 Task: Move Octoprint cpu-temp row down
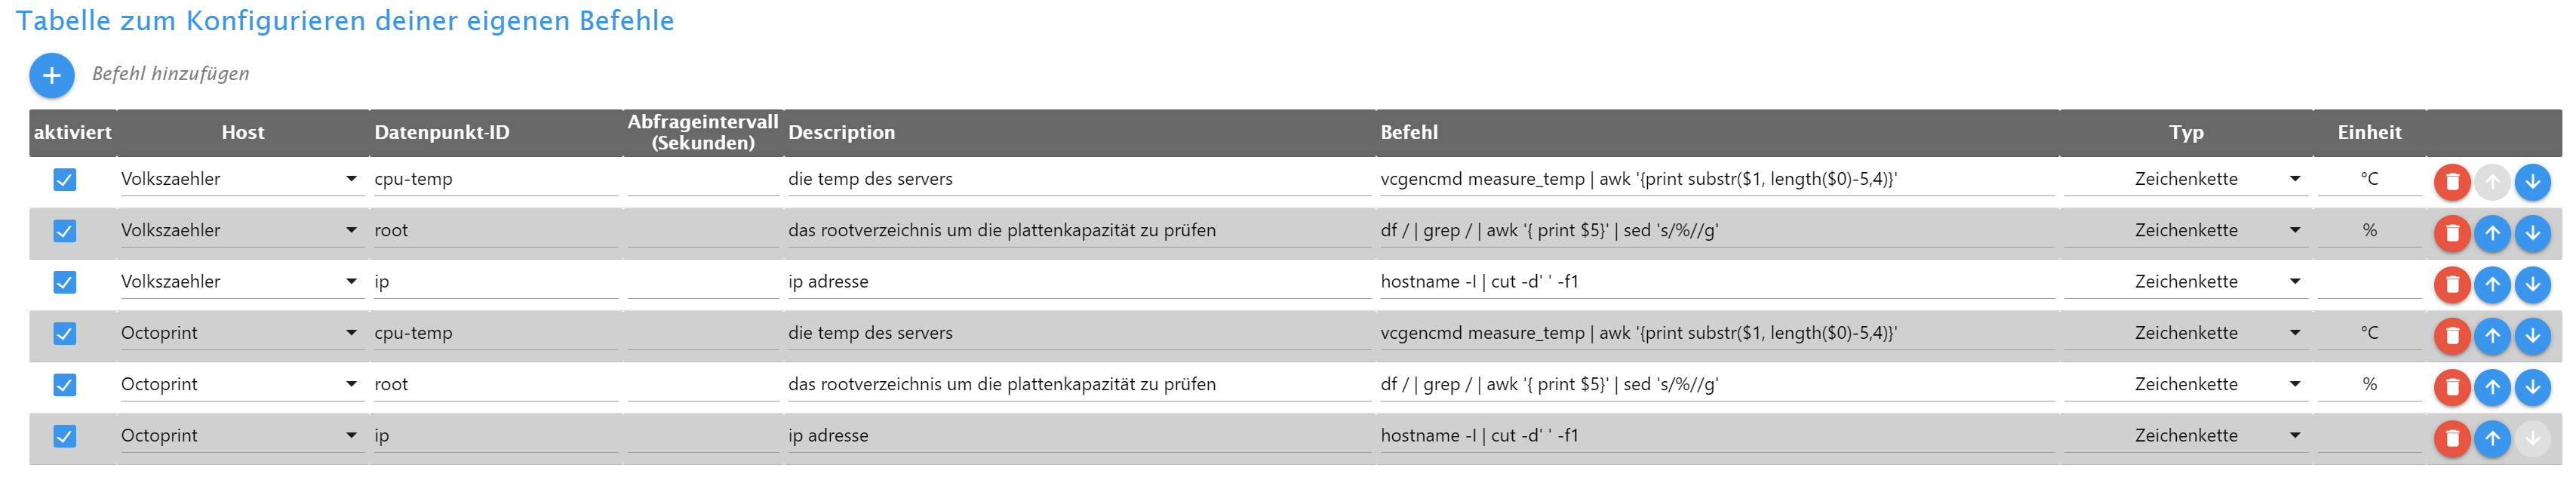click(2532, 336)
